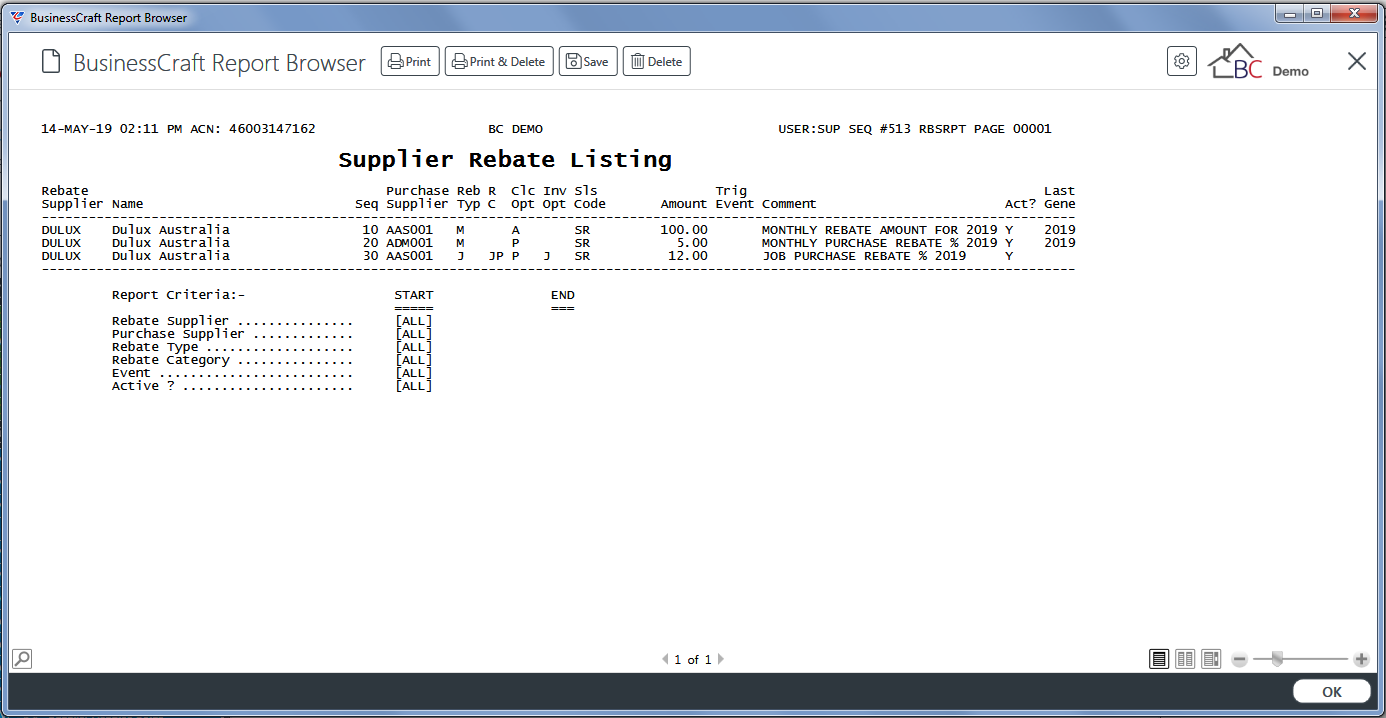Click Rebate Type criteria label

pyautogui.click(x=155, y=347)
